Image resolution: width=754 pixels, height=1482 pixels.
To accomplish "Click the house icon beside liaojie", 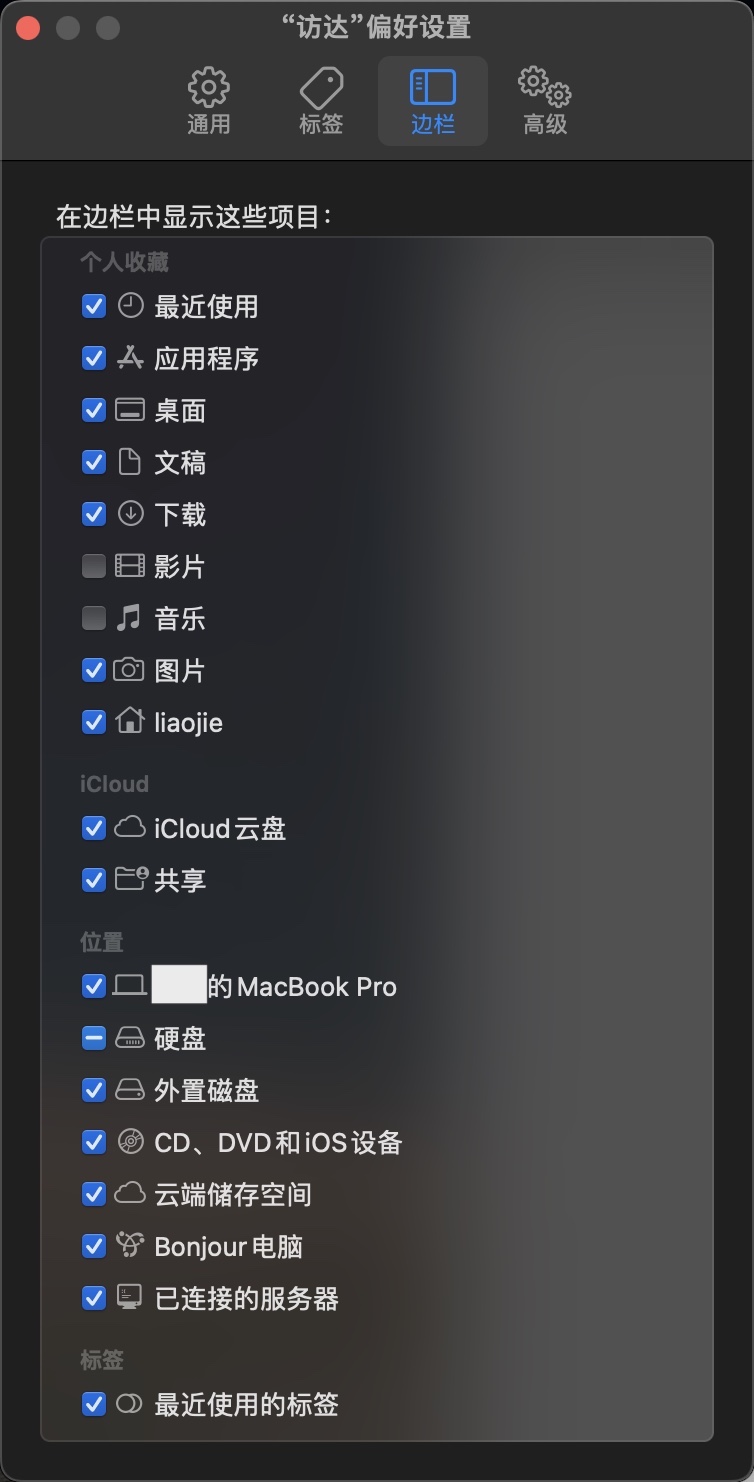I will click(130, 721).
